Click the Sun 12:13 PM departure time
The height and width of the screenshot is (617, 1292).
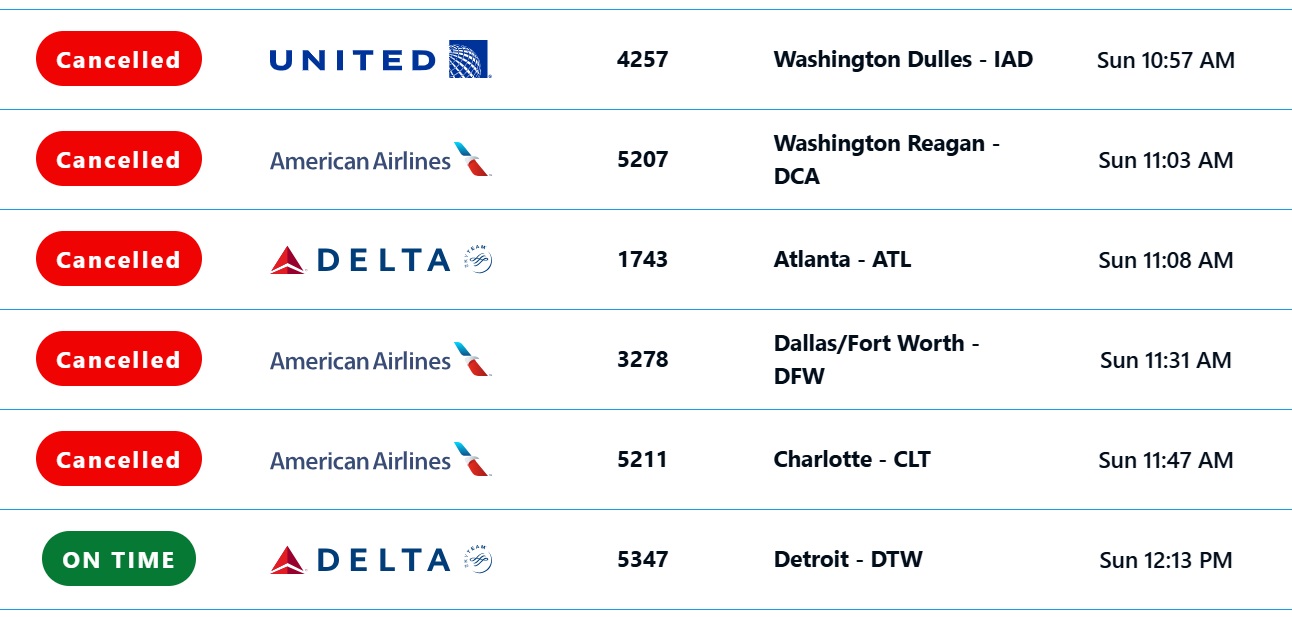[1165, 560]
